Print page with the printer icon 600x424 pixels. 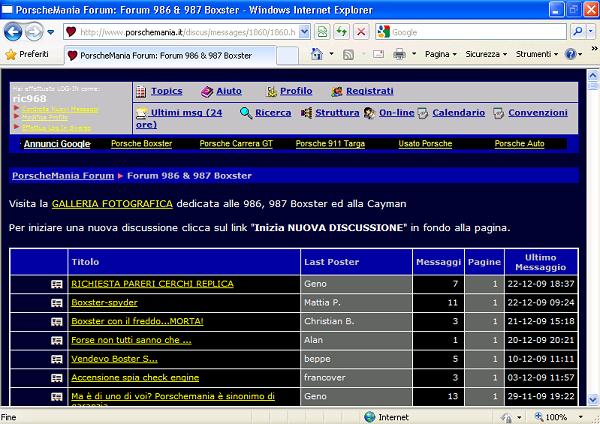point(399,54)
